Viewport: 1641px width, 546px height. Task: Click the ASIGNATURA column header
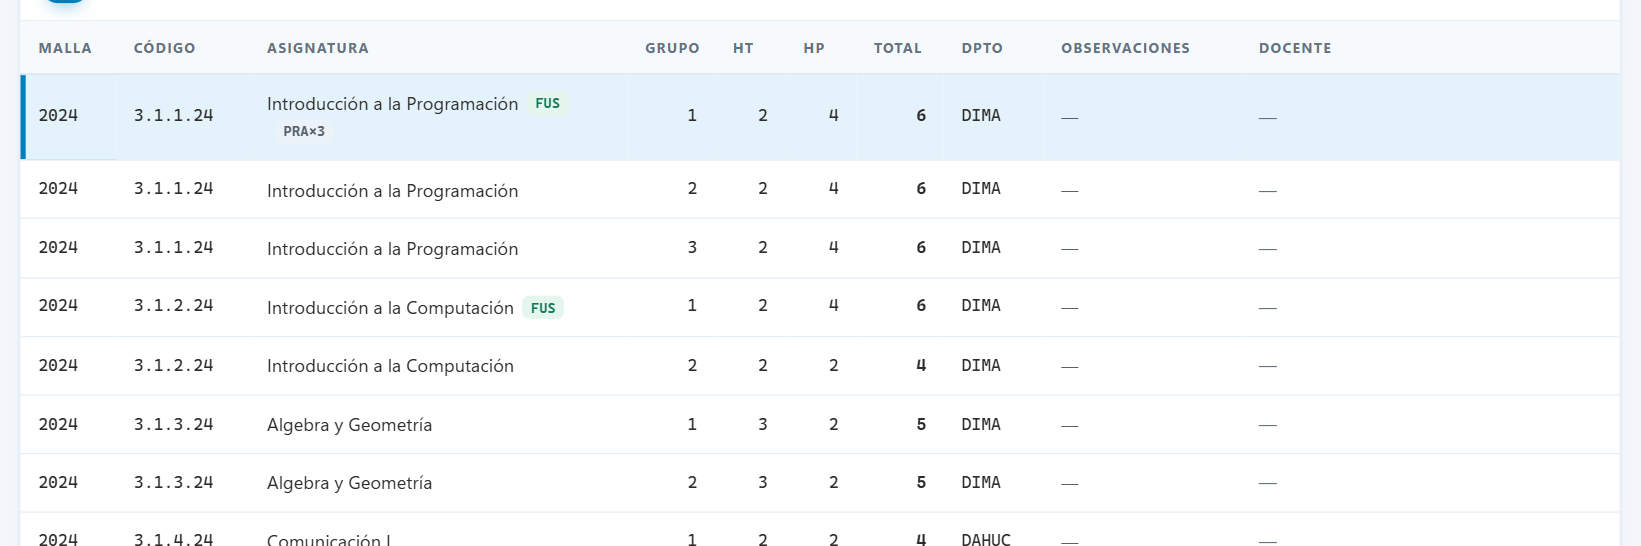click(318, 48)
